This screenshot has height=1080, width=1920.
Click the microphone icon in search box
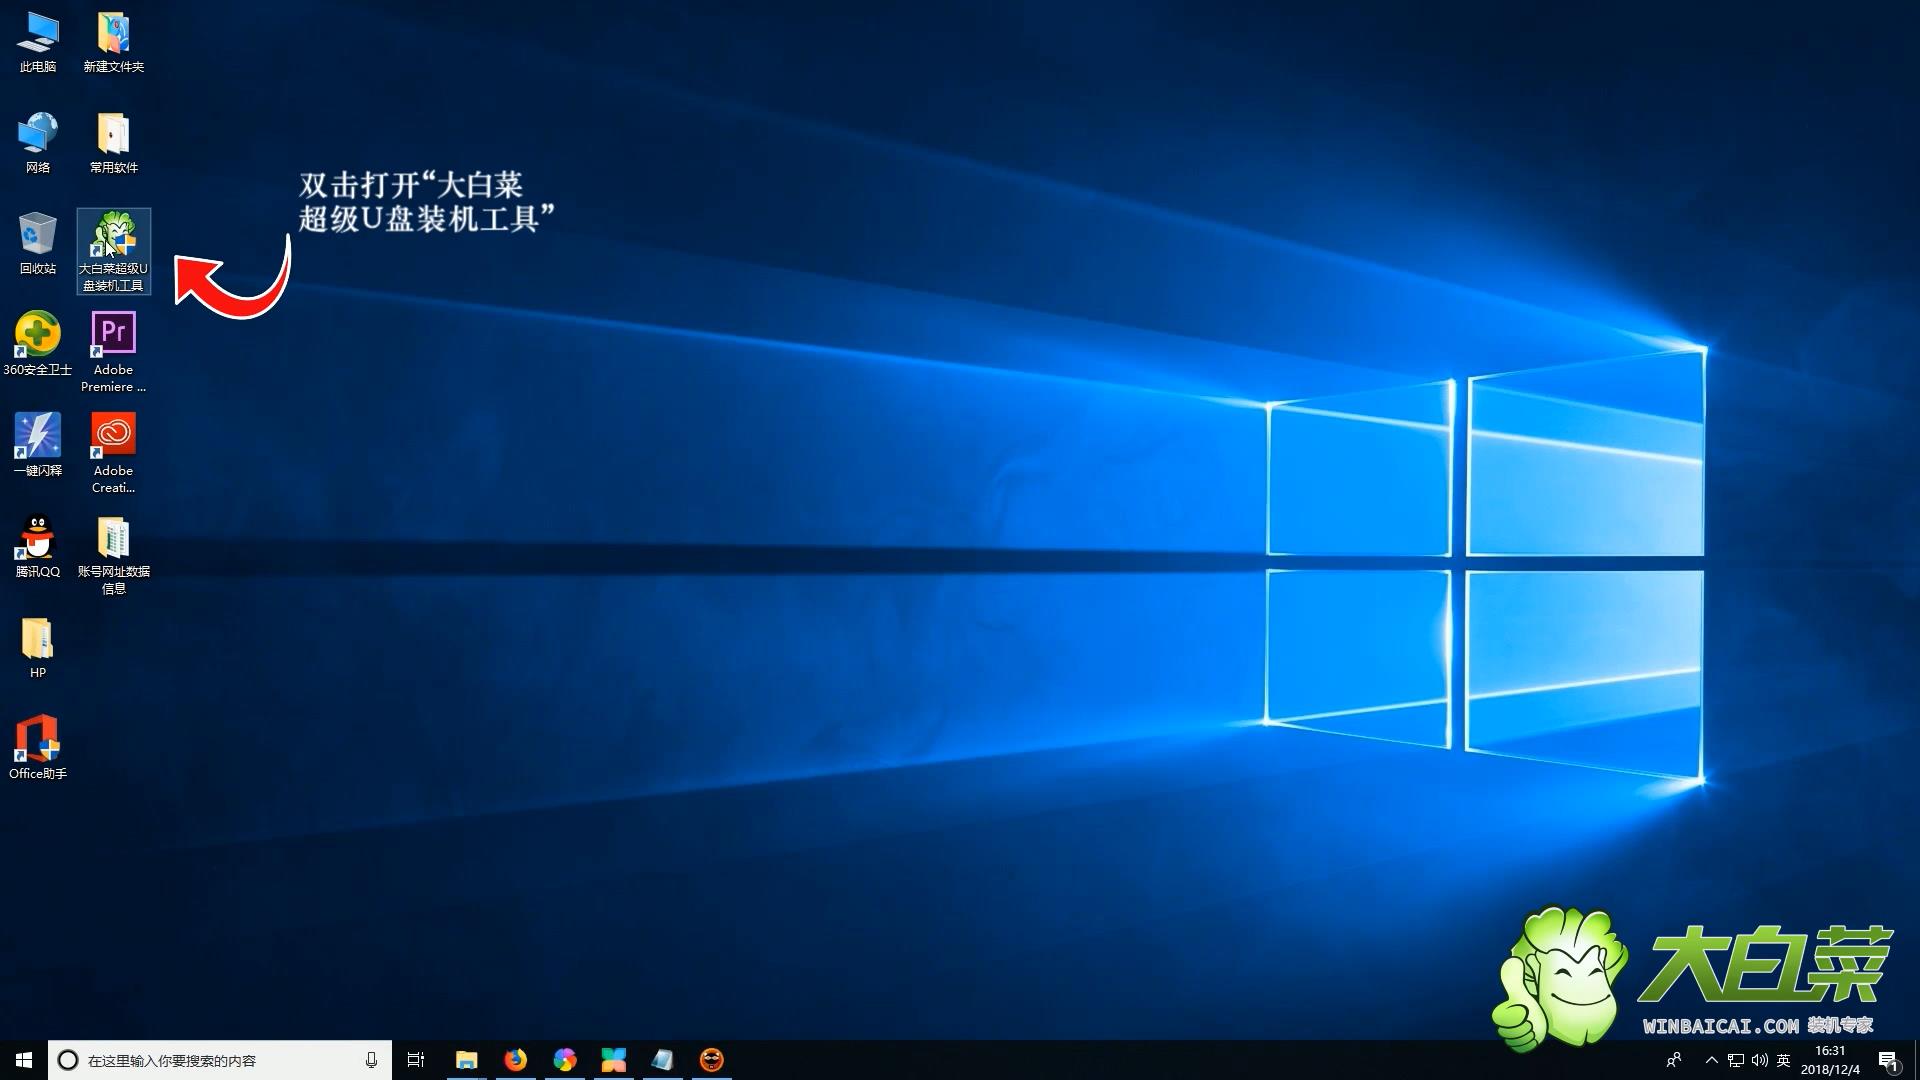371,1060
